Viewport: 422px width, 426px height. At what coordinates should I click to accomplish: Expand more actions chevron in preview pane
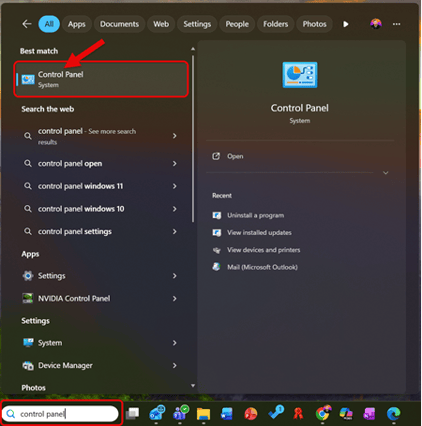click(386, 173)
